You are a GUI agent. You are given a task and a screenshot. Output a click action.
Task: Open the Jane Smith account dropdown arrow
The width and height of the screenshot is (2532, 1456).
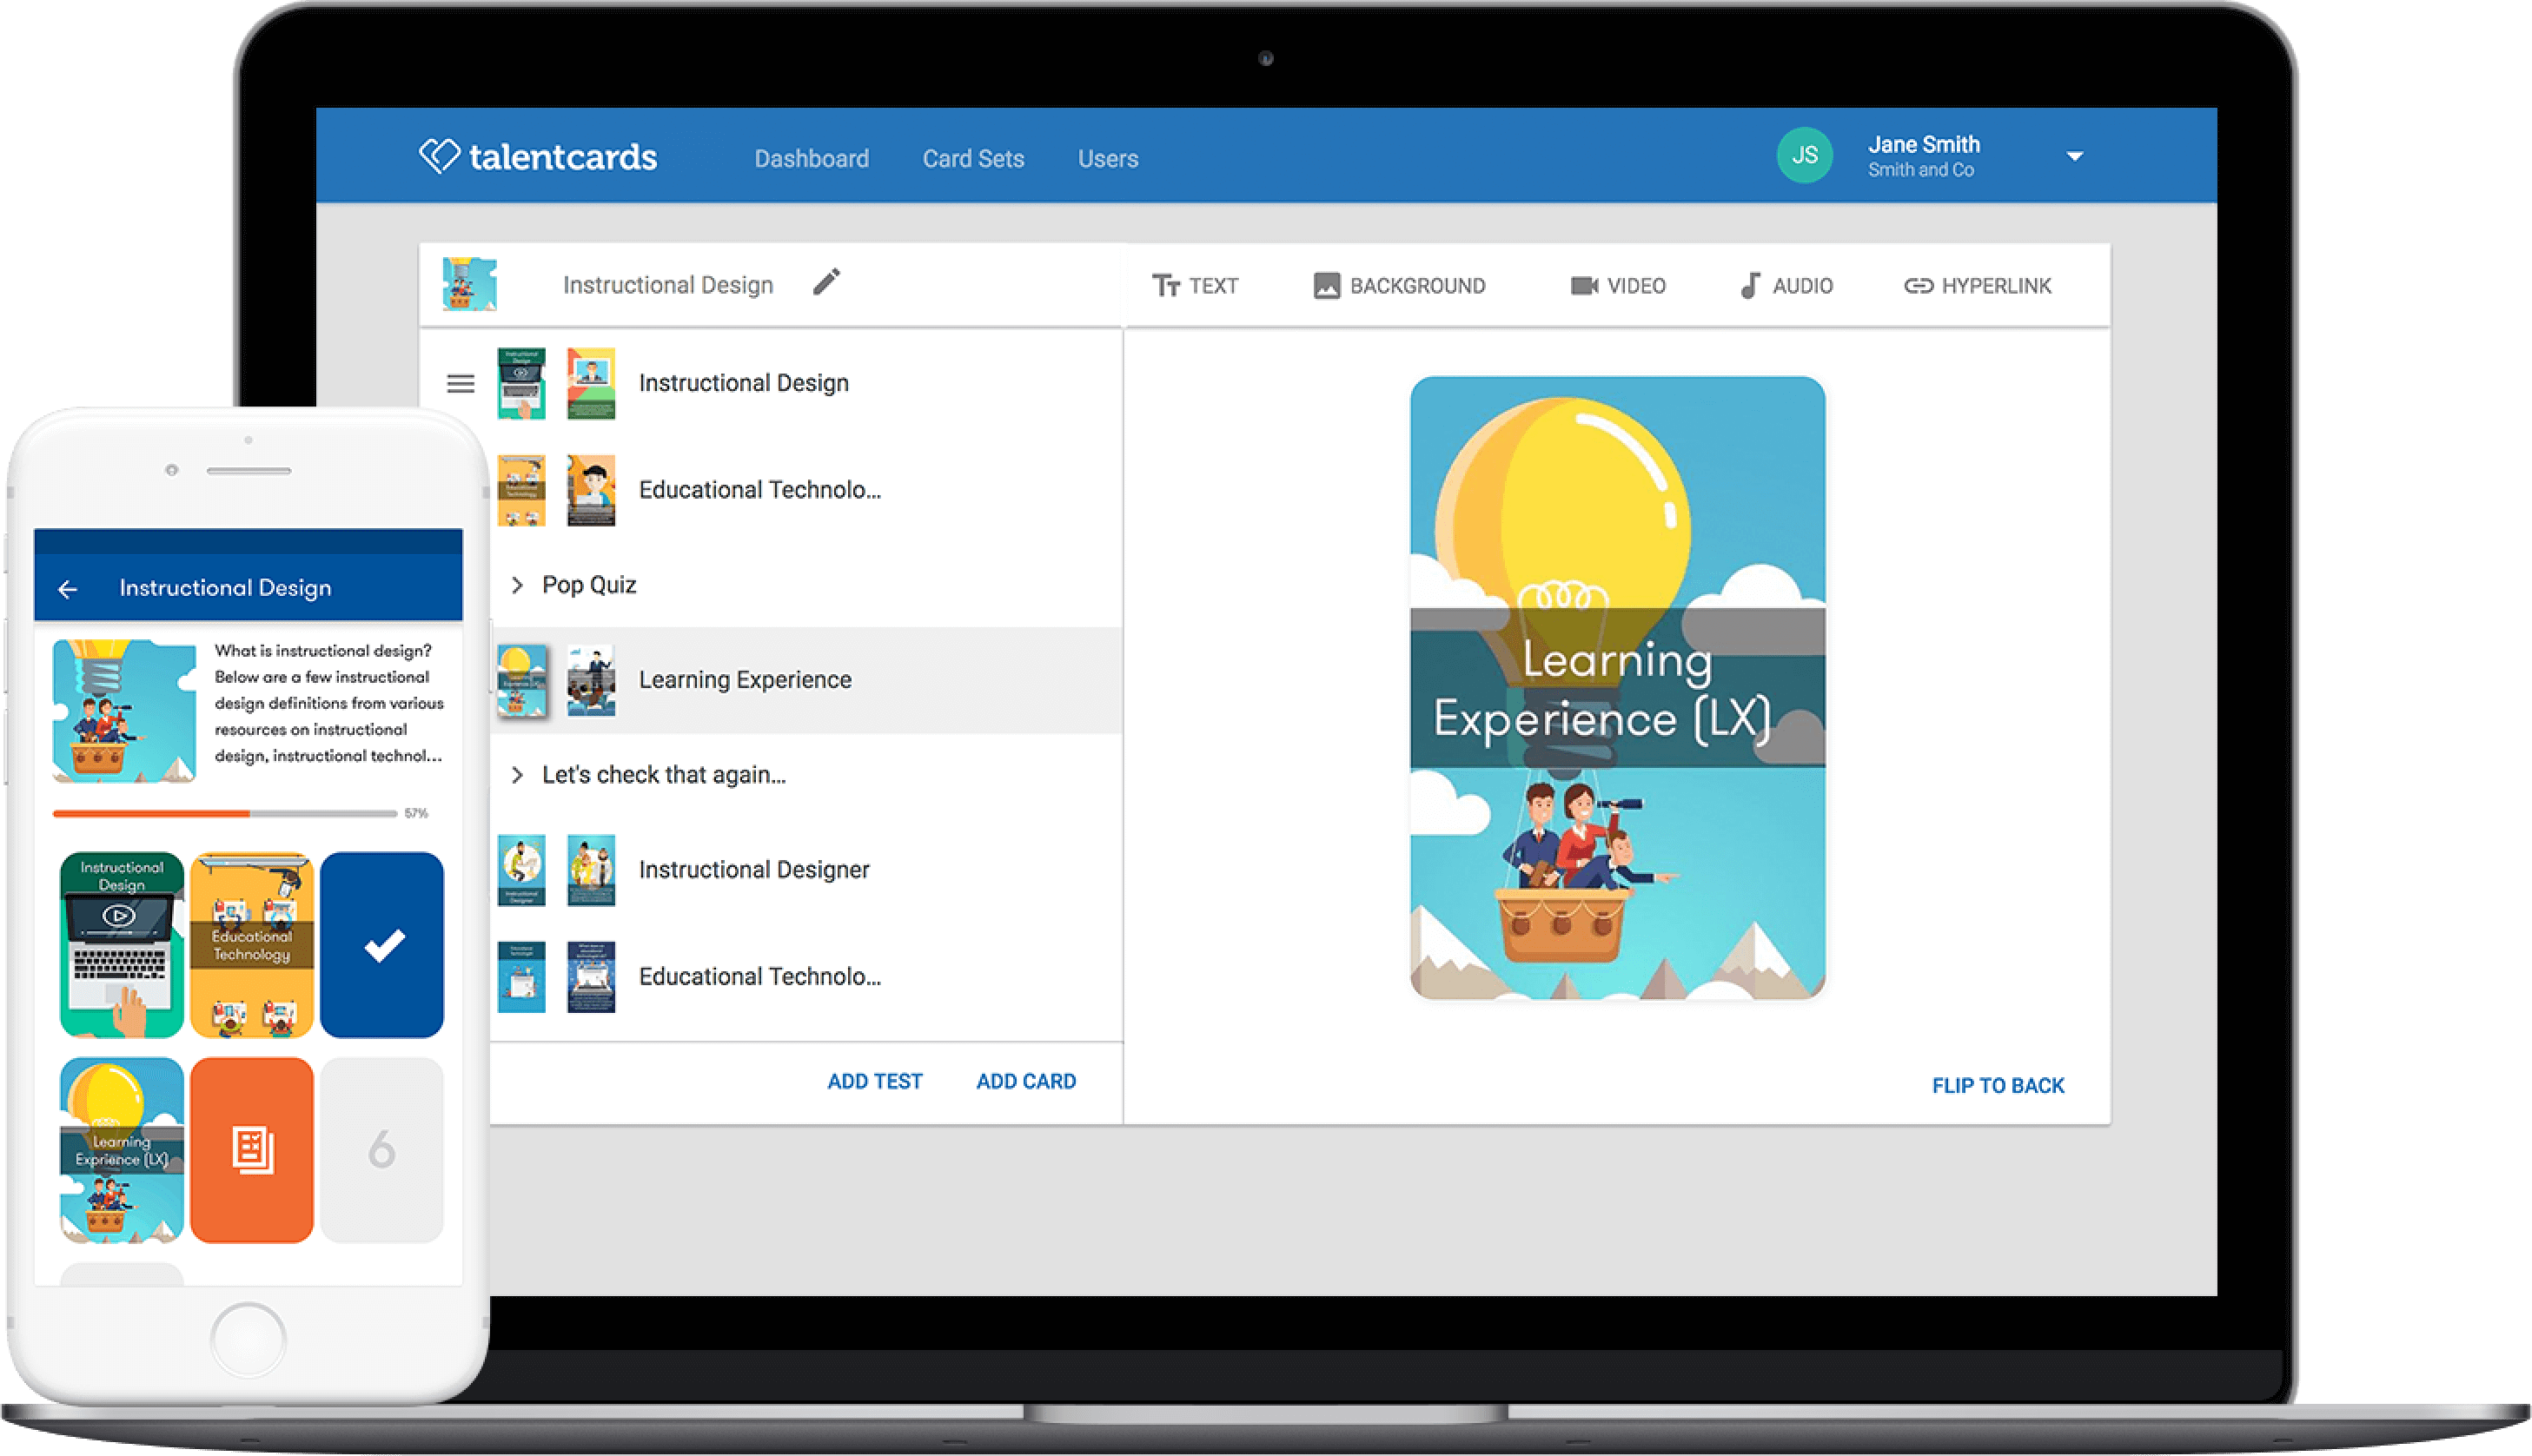[2075, 156]
